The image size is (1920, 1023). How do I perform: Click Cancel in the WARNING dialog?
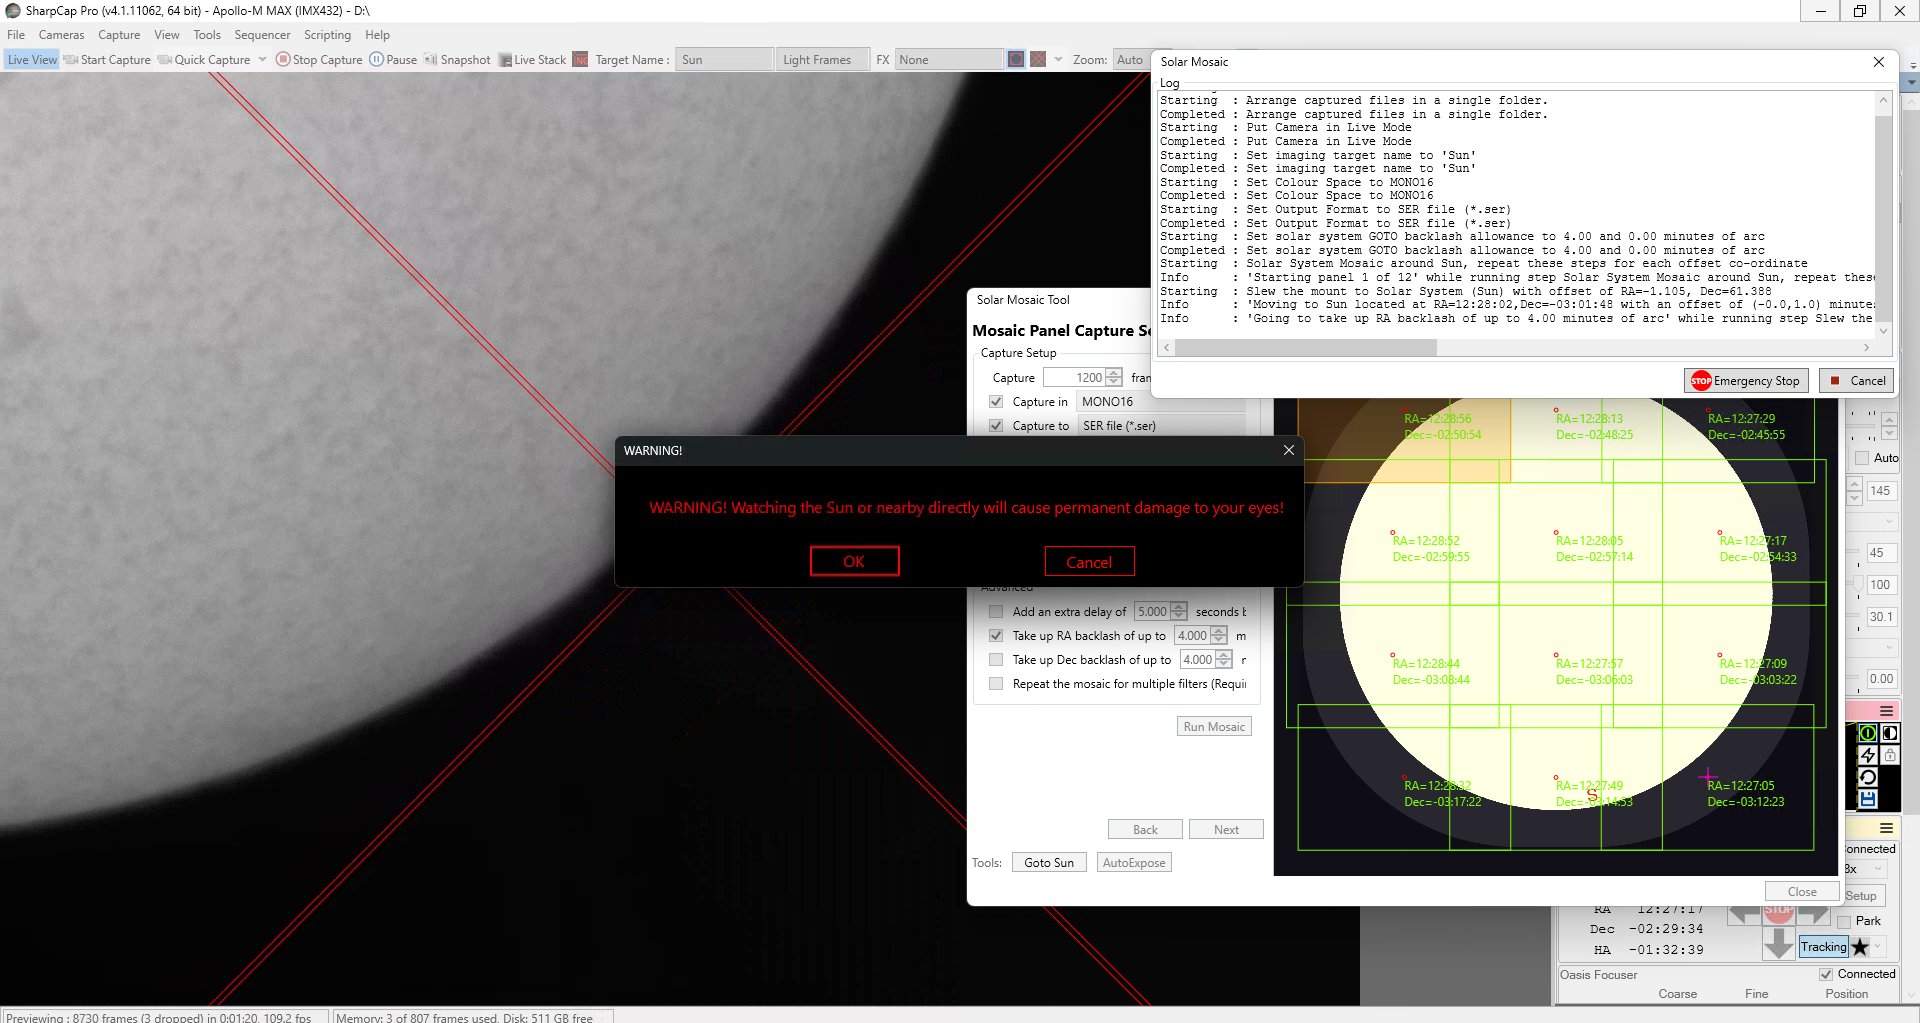coord(1089,561)
